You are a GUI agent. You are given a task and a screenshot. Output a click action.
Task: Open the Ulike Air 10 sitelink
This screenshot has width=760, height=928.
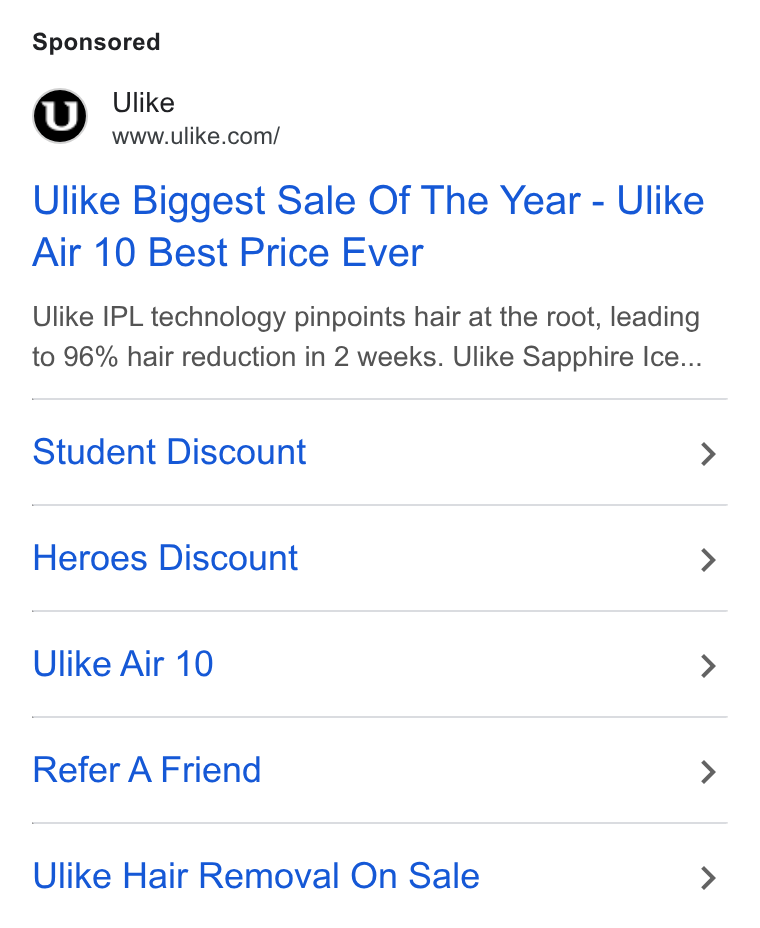click(x=123, y=664)
